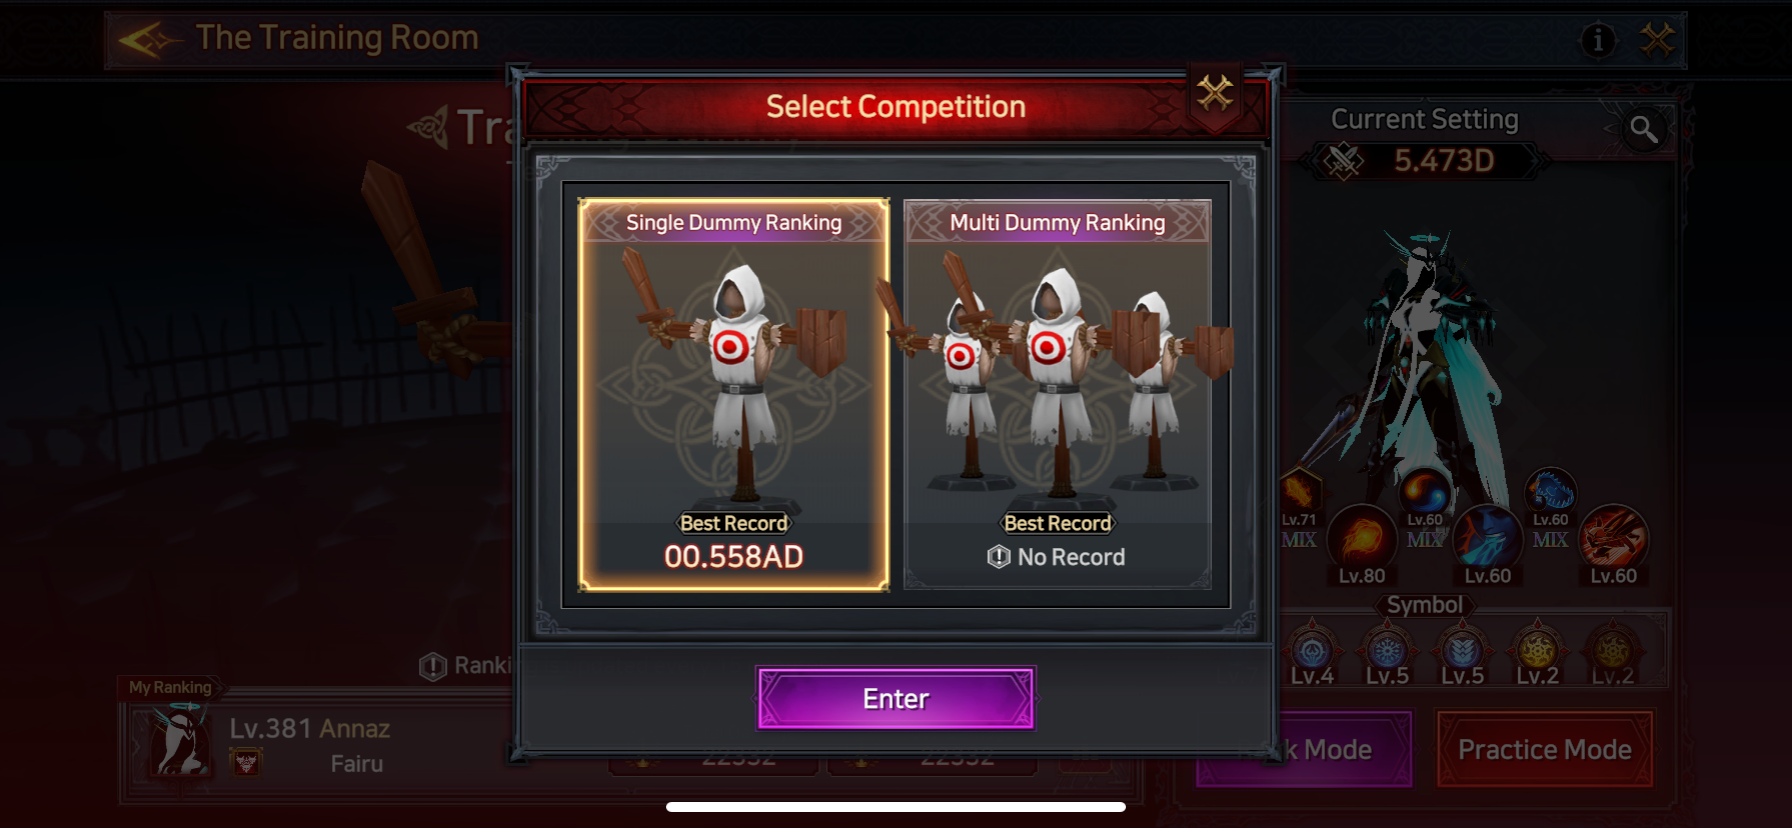
Task: Tap the 5.473D combat power badge
Action: 1424,161
